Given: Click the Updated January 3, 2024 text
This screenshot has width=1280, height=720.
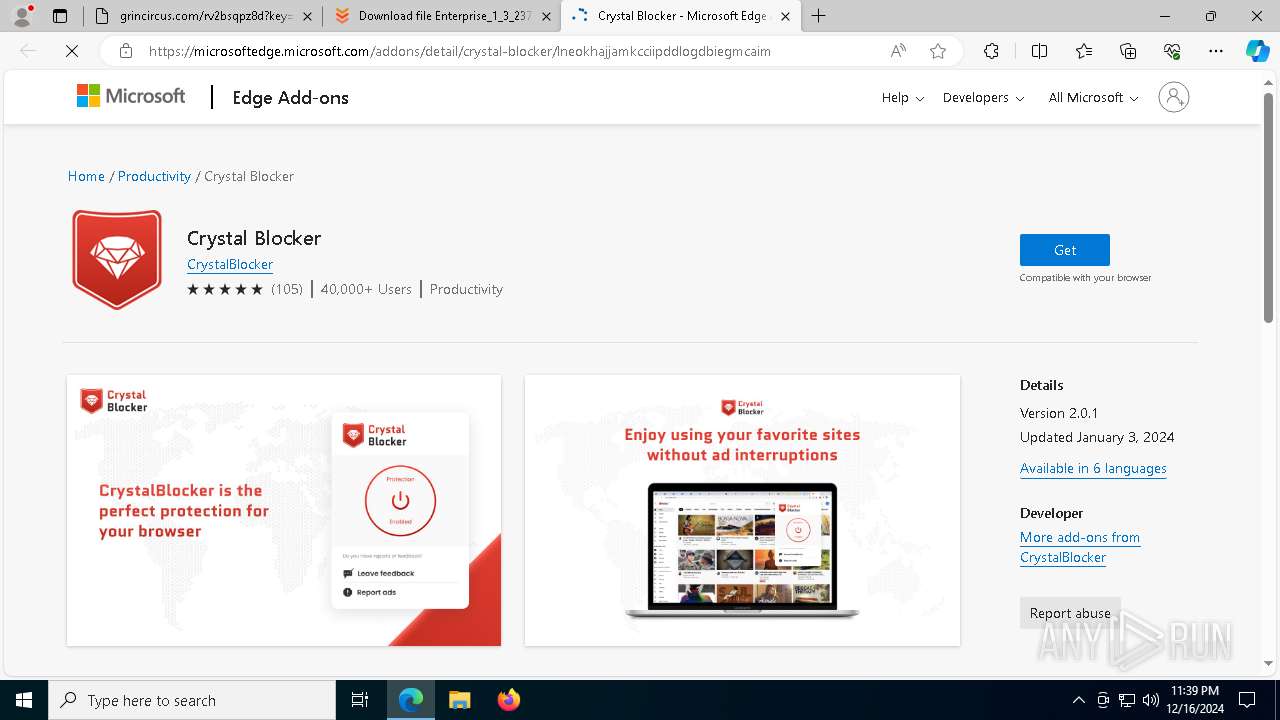Looking at the screenshot, I should pos(1097,437).
